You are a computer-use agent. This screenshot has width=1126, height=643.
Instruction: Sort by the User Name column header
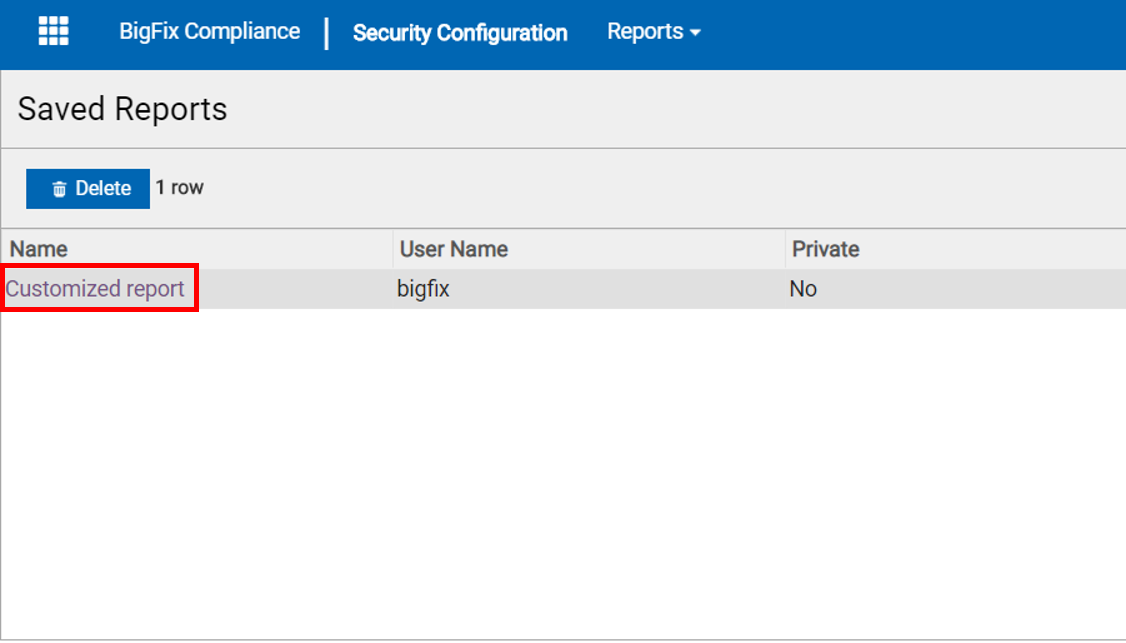pyautogui.click(x=454, y=249)
